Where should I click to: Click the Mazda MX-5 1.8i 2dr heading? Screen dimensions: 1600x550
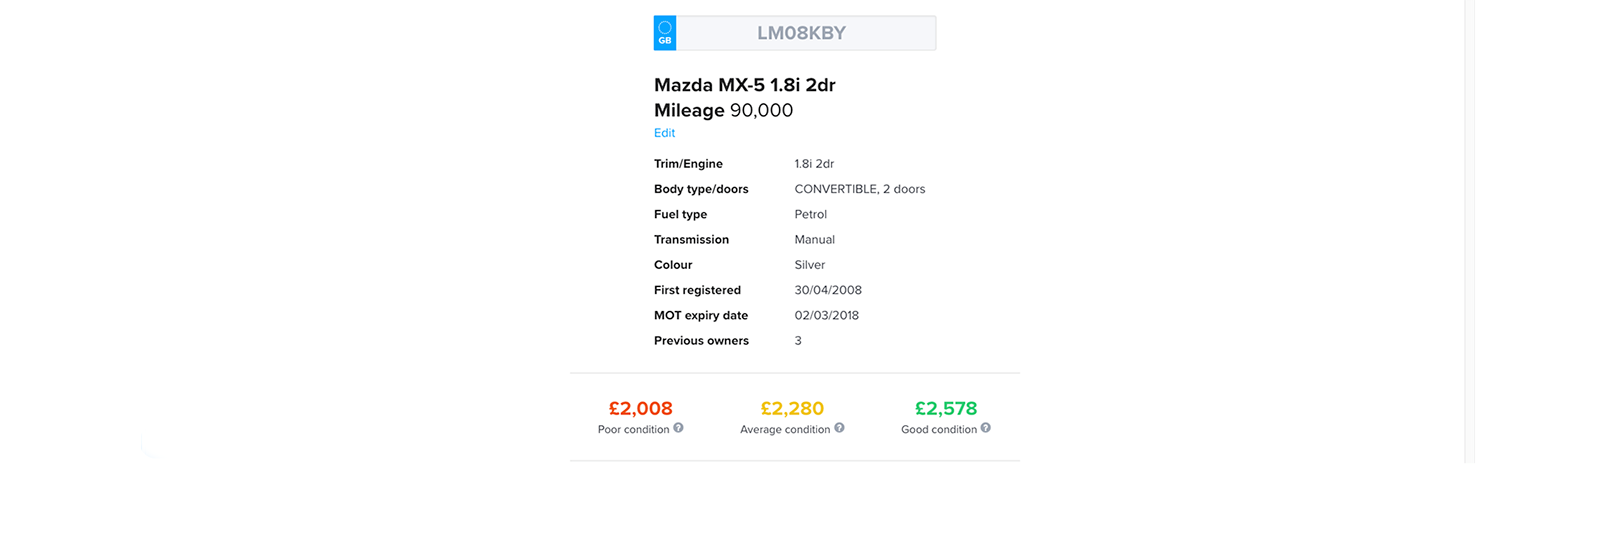[x=744, y=85]
